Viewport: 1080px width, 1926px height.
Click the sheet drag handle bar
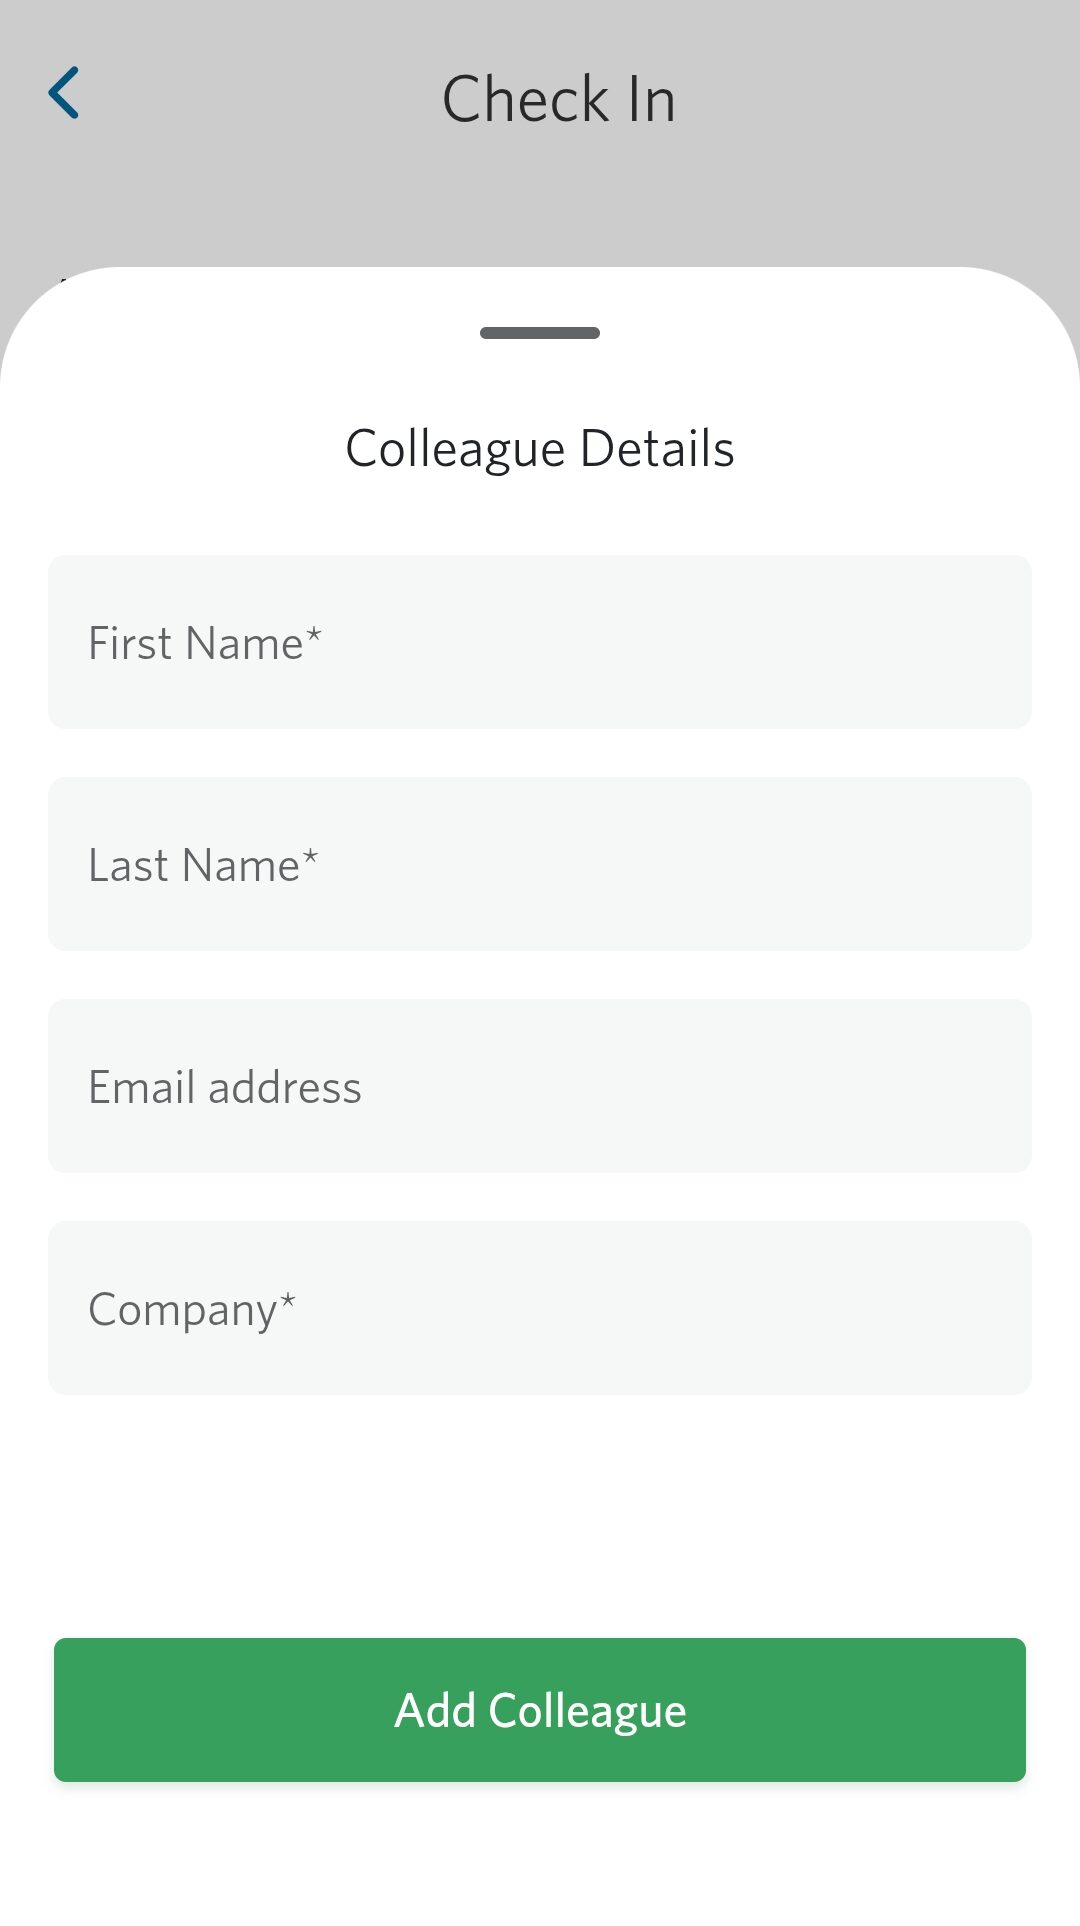tap(540, 333)
